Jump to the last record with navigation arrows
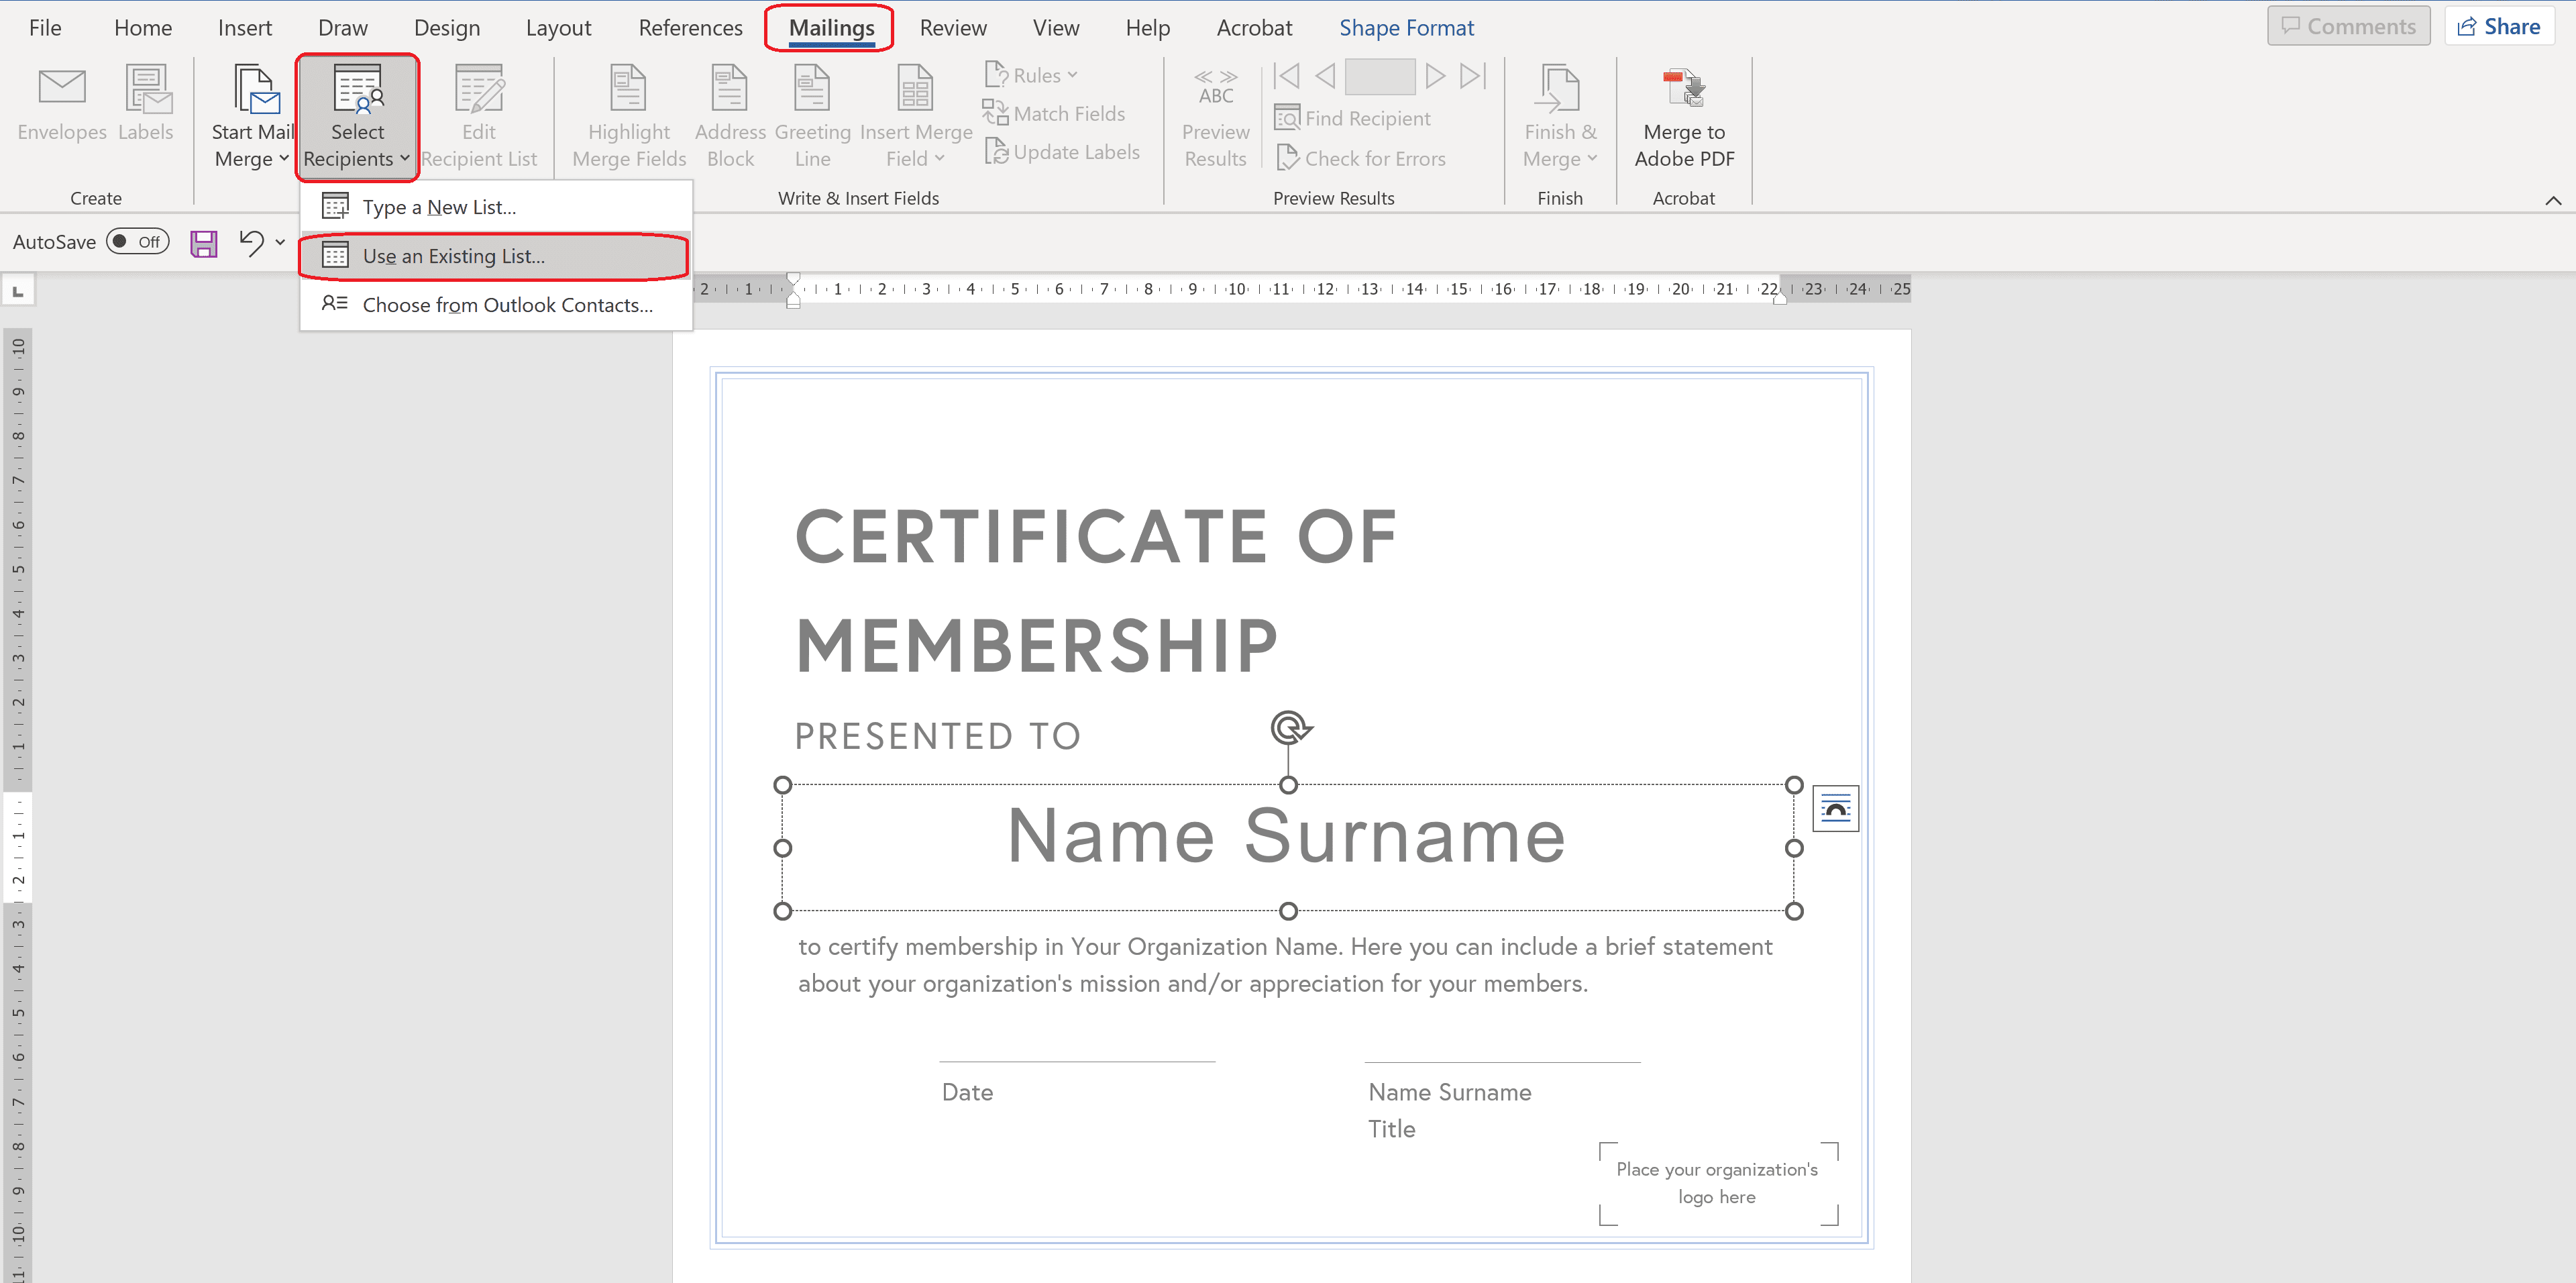Viewport: 2576px width, 1283px height. click(x=1471, y=76)
